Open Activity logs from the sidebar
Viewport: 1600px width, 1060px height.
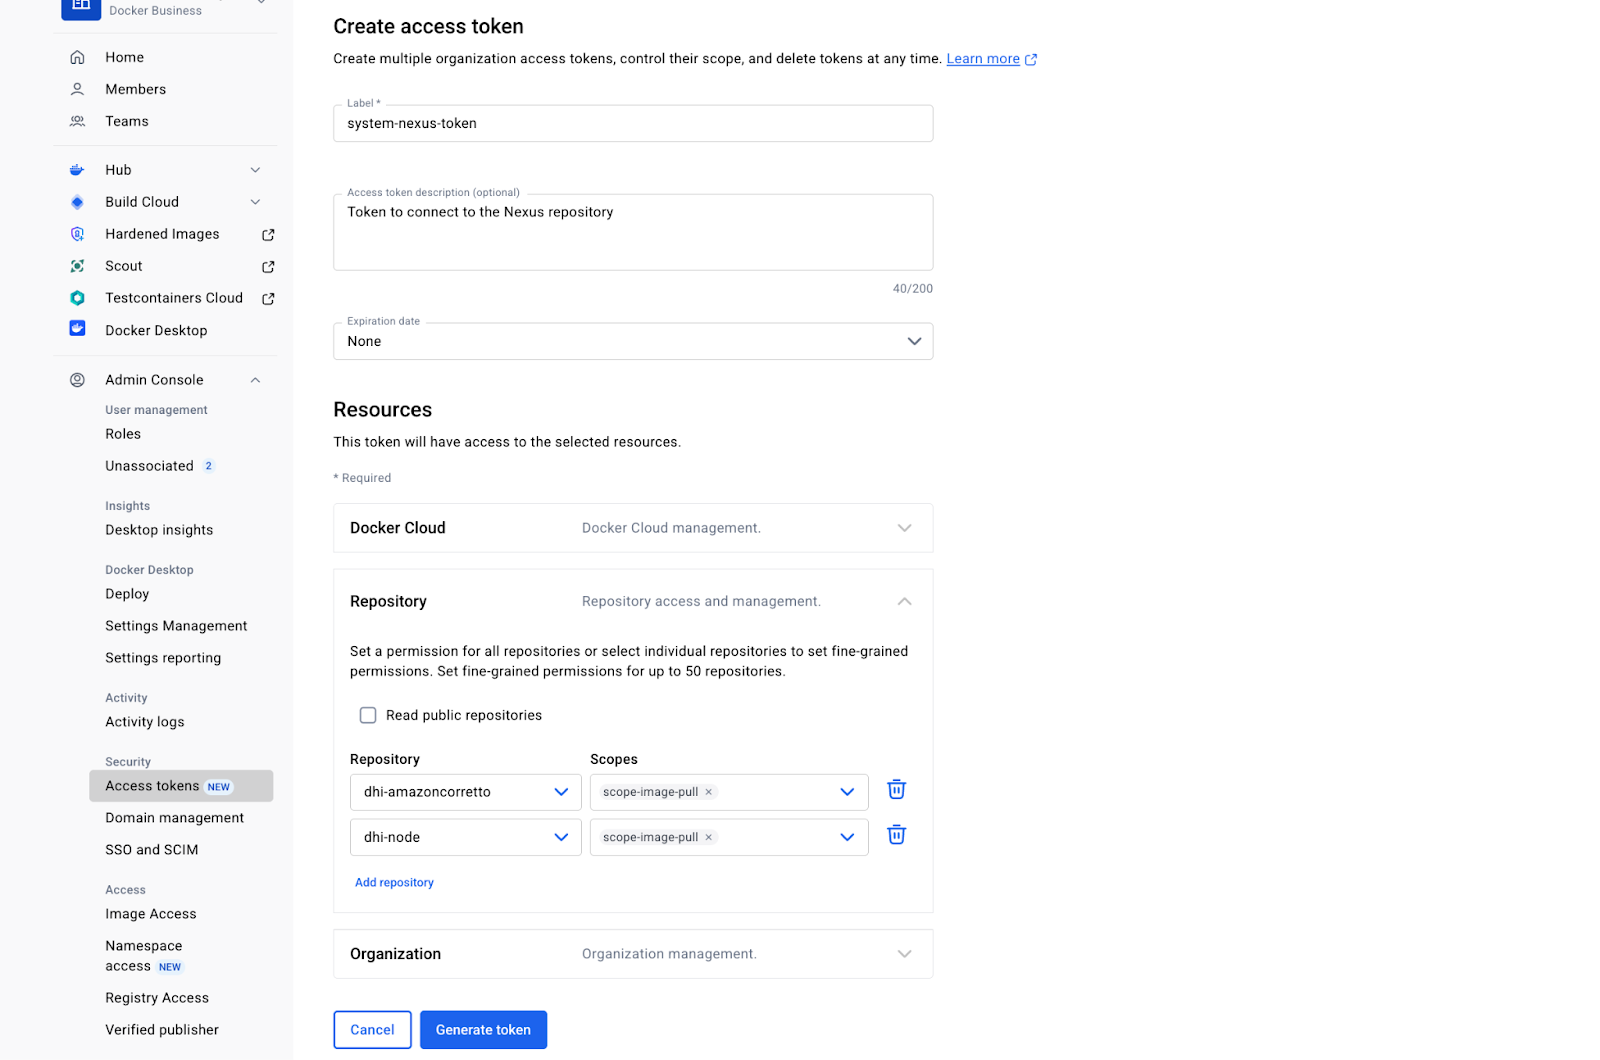click(x=144, y=722)
